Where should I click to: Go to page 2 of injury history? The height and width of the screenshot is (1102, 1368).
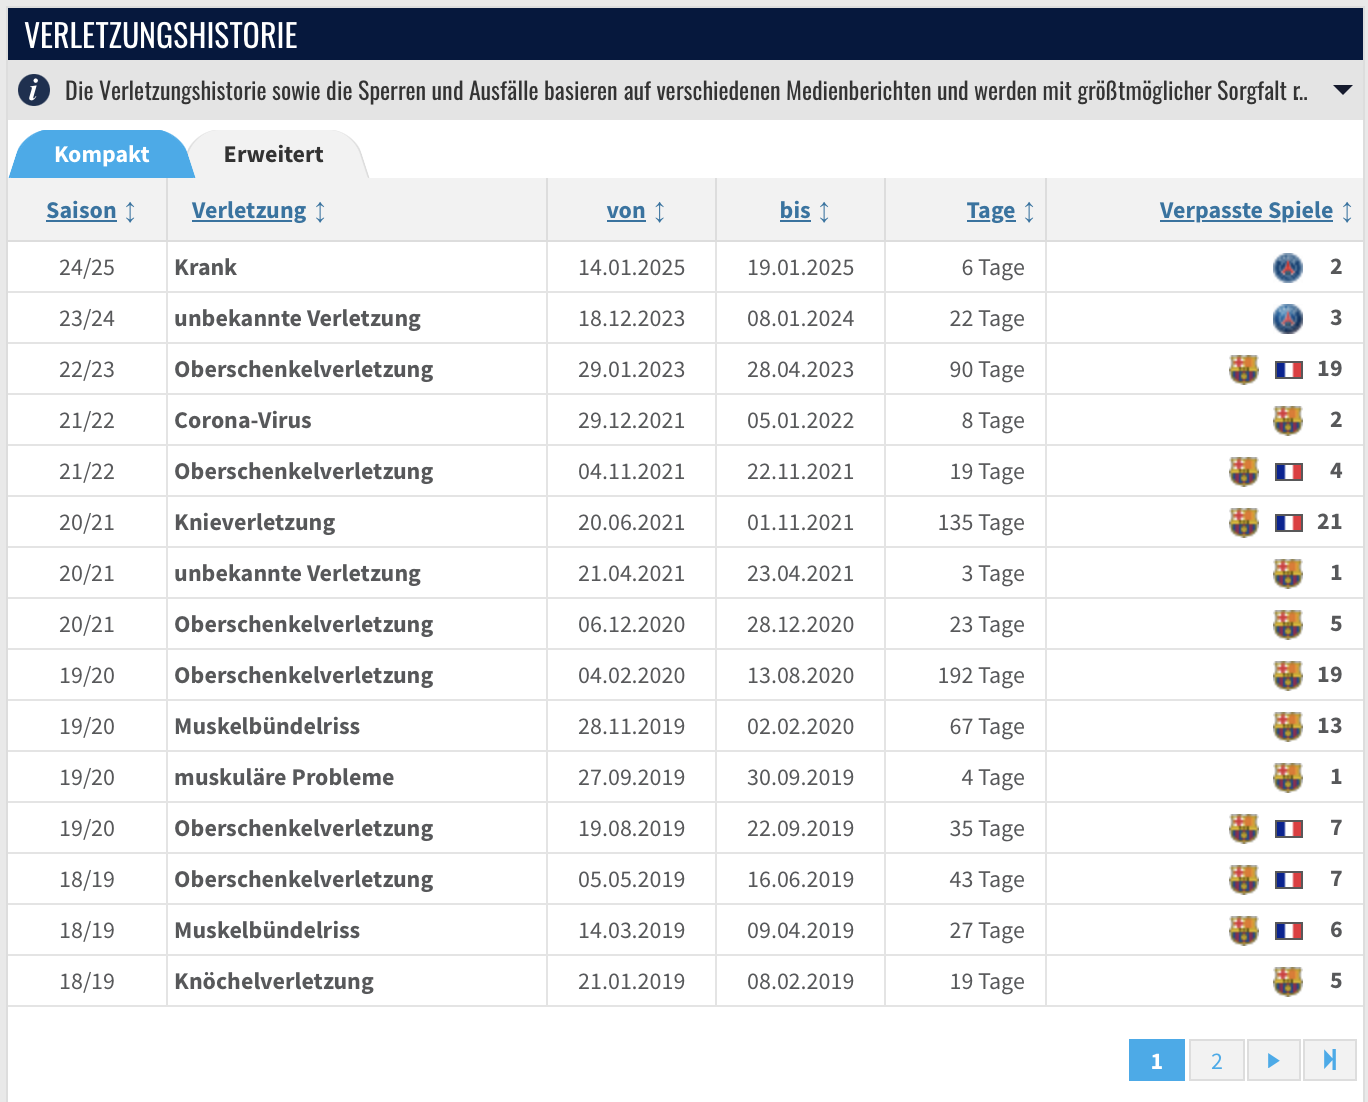(x=1217, y=1060)
